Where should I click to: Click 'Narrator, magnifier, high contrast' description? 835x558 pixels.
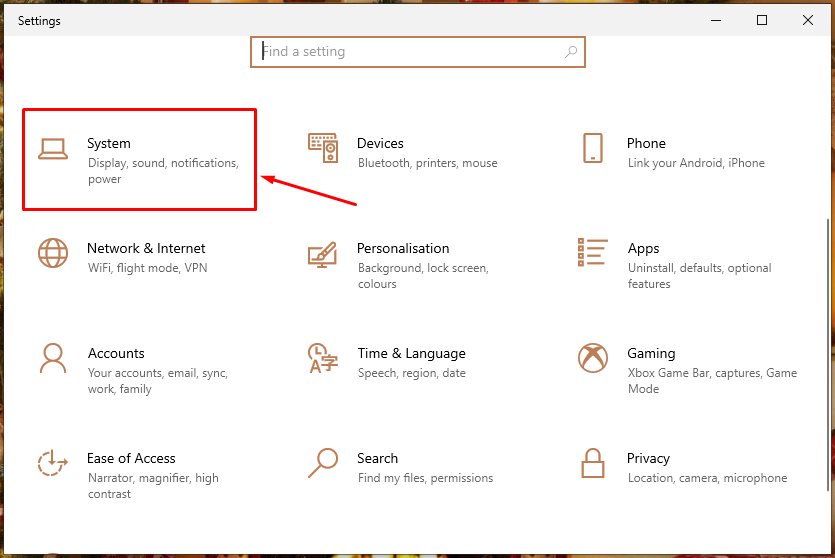tap(153, 486)
